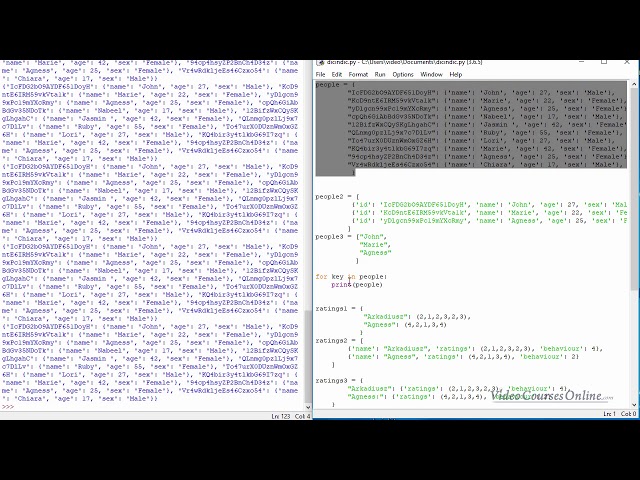Click the editor scrollbar down arrow
Image resolution: width=640 pixels, height=480 pixels.
(634, 404)
